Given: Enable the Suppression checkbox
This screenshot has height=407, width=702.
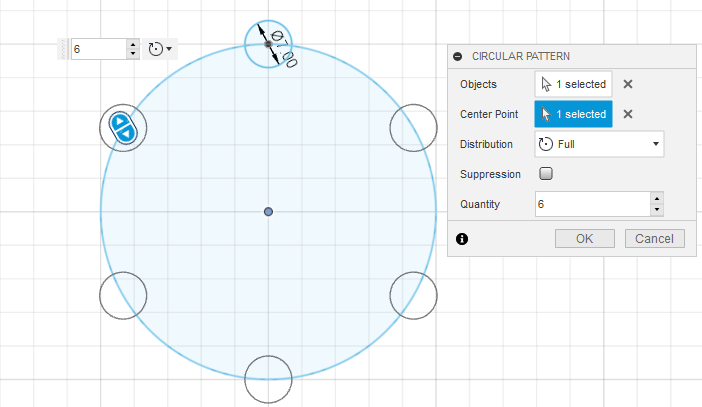Looking at the screenshot, I should 546,174.
